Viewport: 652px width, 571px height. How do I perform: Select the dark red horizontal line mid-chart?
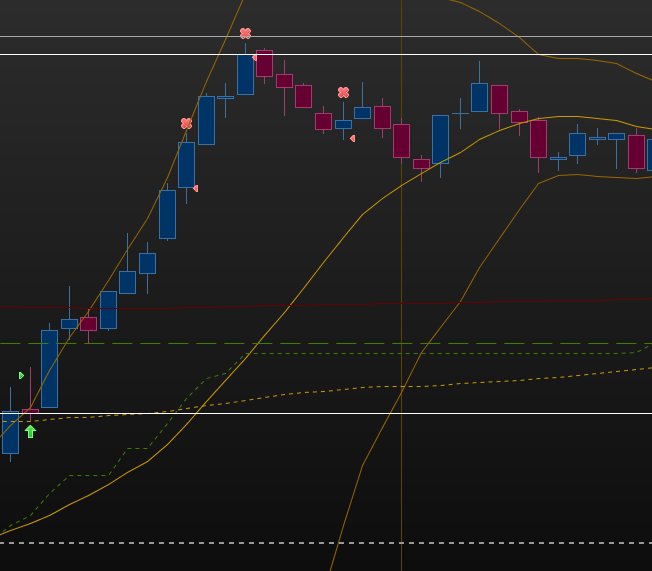pos(326,304)
